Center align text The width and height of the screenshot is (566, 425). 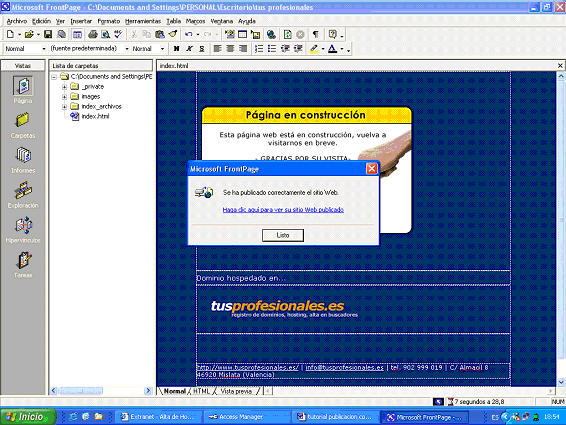230,48
